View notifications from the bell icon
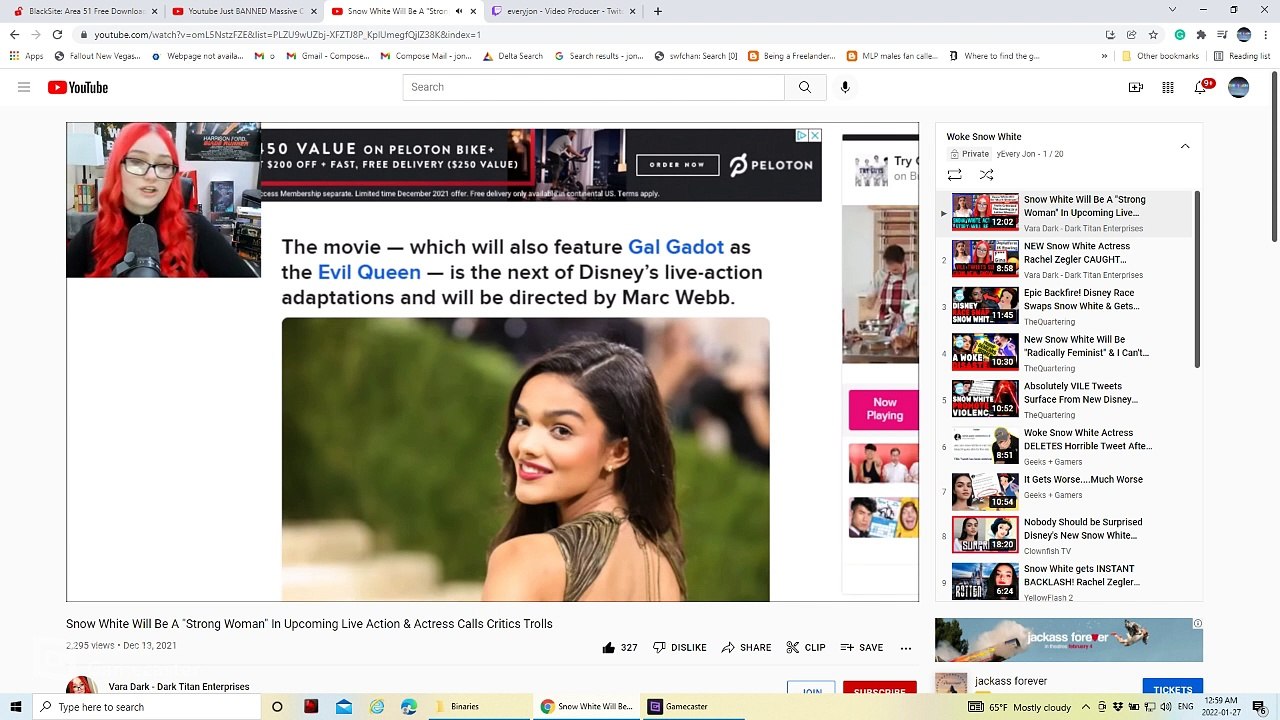Image resolution: width=1280 pixels, height=720 pixels. [x=1201, y=88]
